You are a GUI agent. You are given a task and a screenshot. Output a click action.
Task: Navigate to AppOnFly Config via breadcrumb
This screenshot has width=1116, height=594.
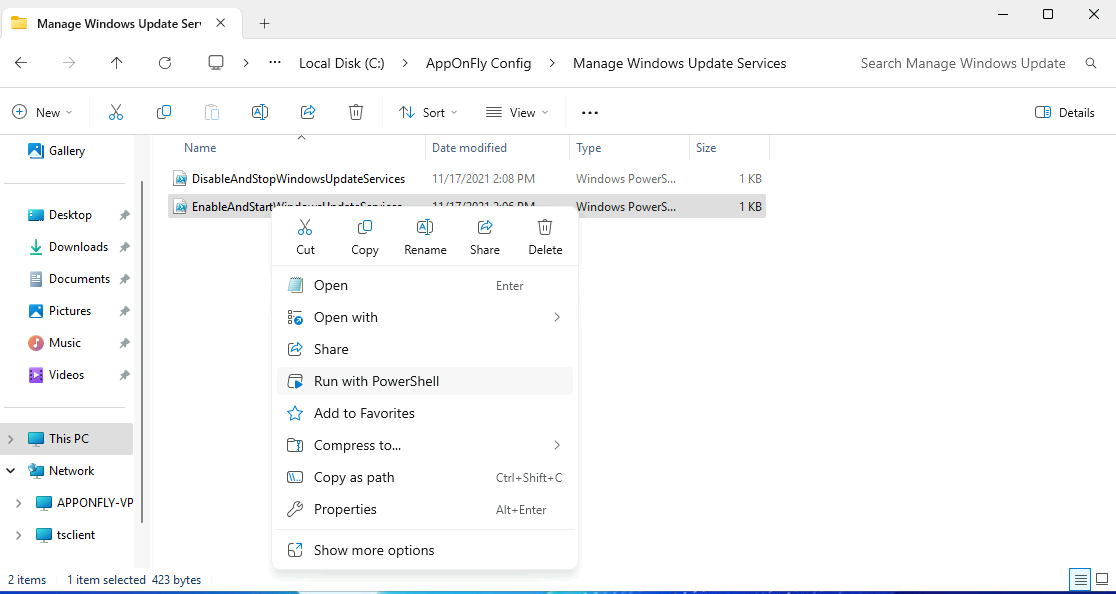click(478, 62)
